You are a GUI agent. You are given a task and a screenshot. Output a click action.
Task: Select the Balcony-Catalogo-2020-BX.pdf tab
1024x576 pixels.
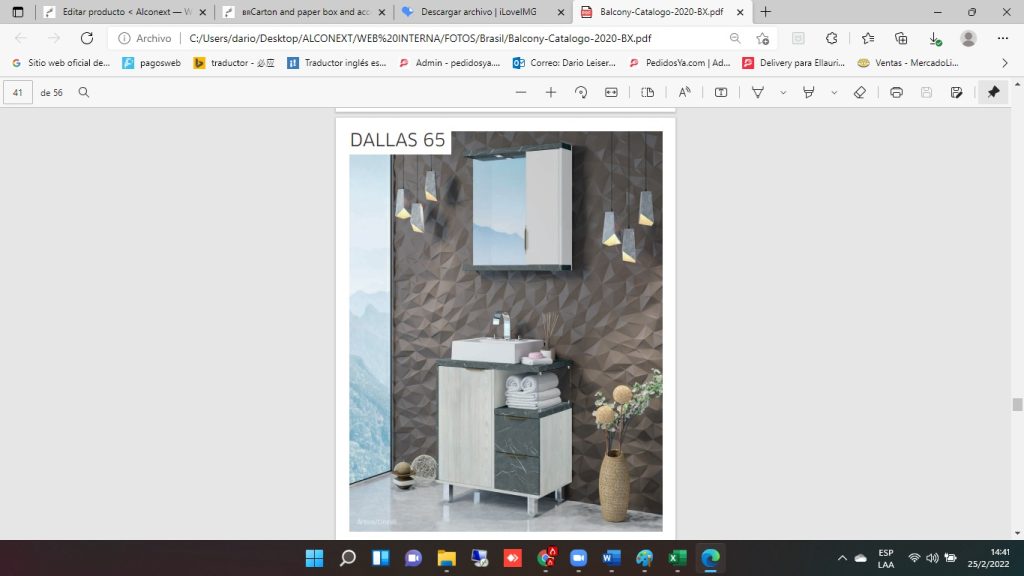coord(662,12)
